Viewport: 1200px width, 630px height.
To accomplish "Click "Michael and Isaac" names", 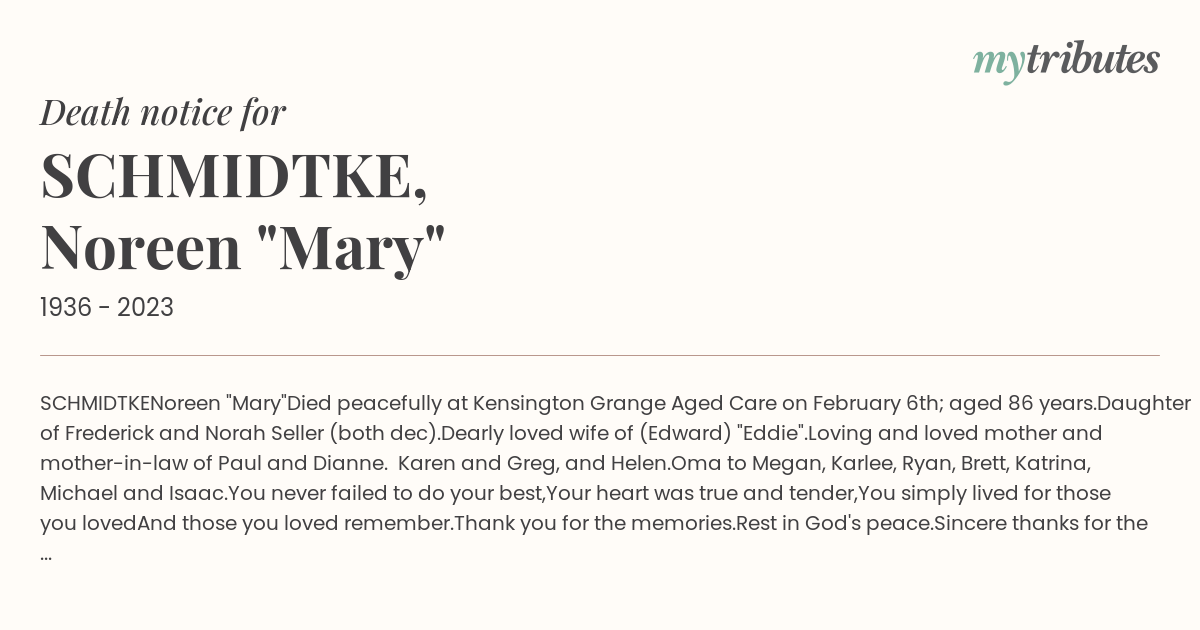I will coord(131,494).
